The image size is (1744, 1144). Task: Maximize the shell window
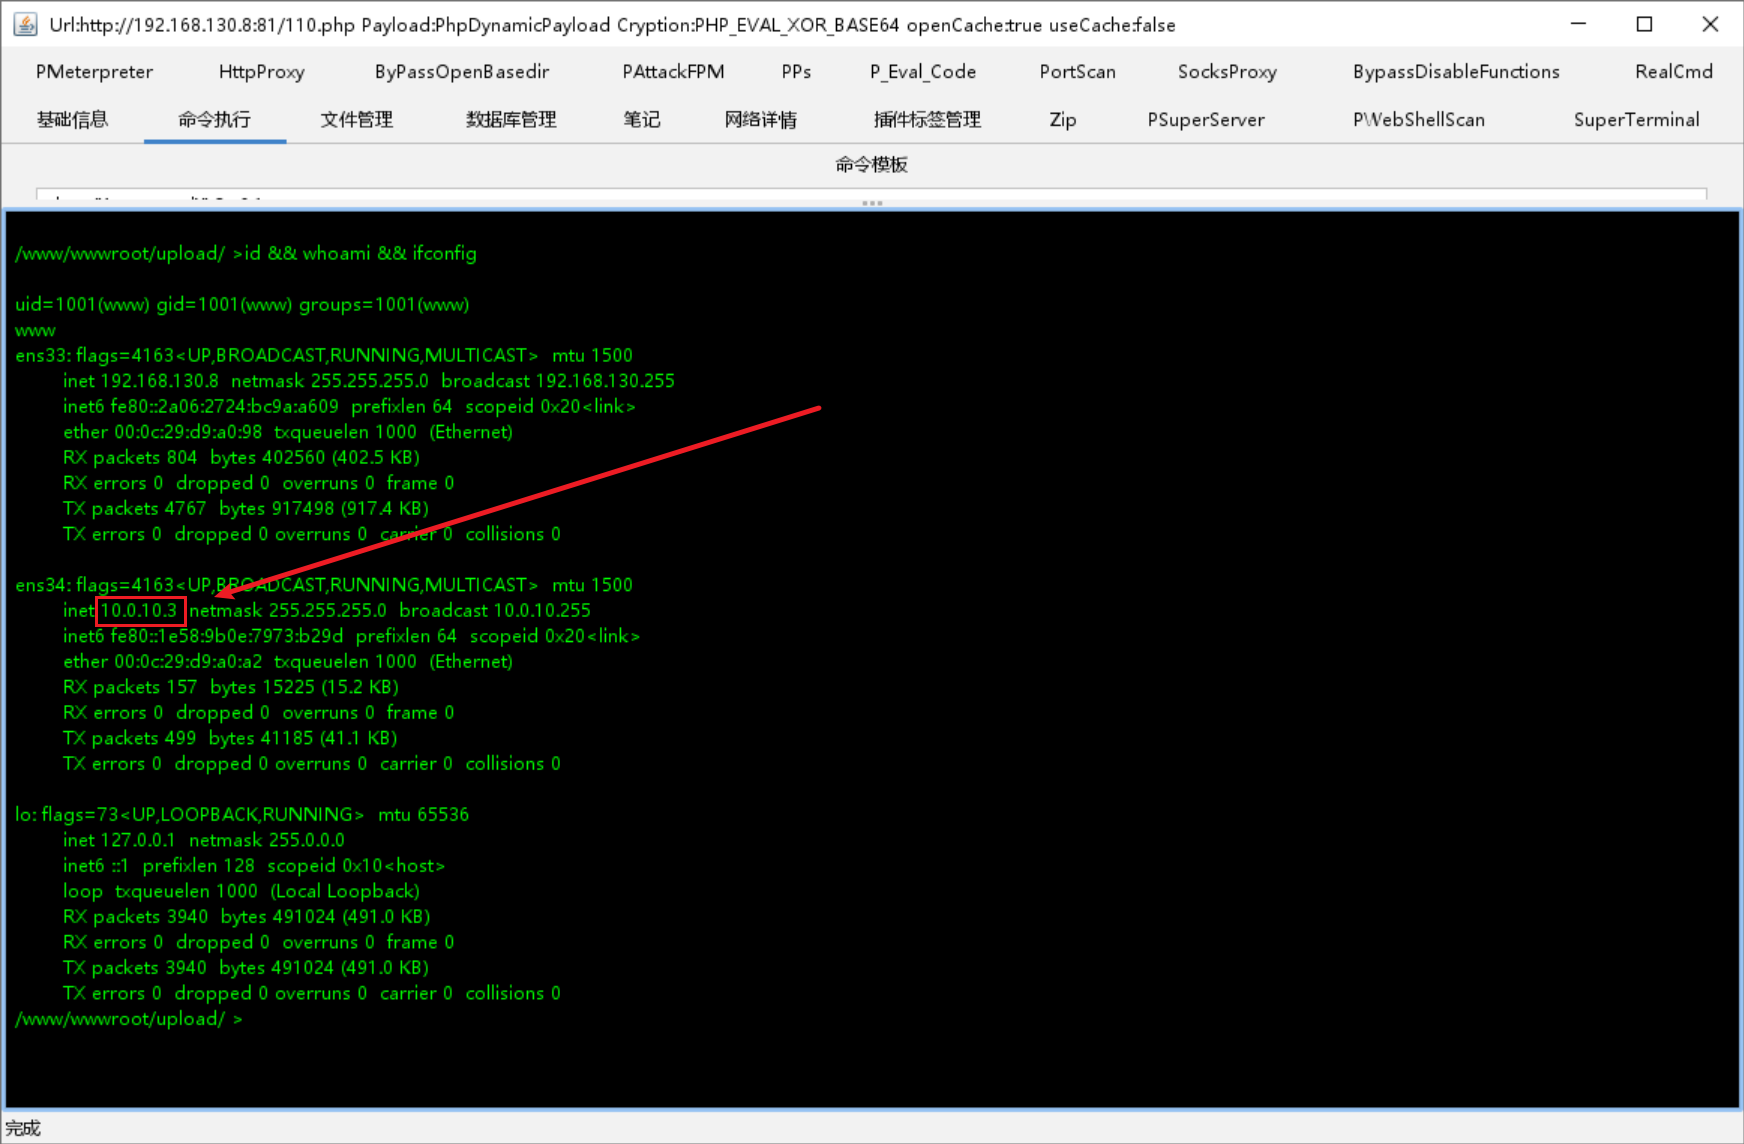point(1644,24)
